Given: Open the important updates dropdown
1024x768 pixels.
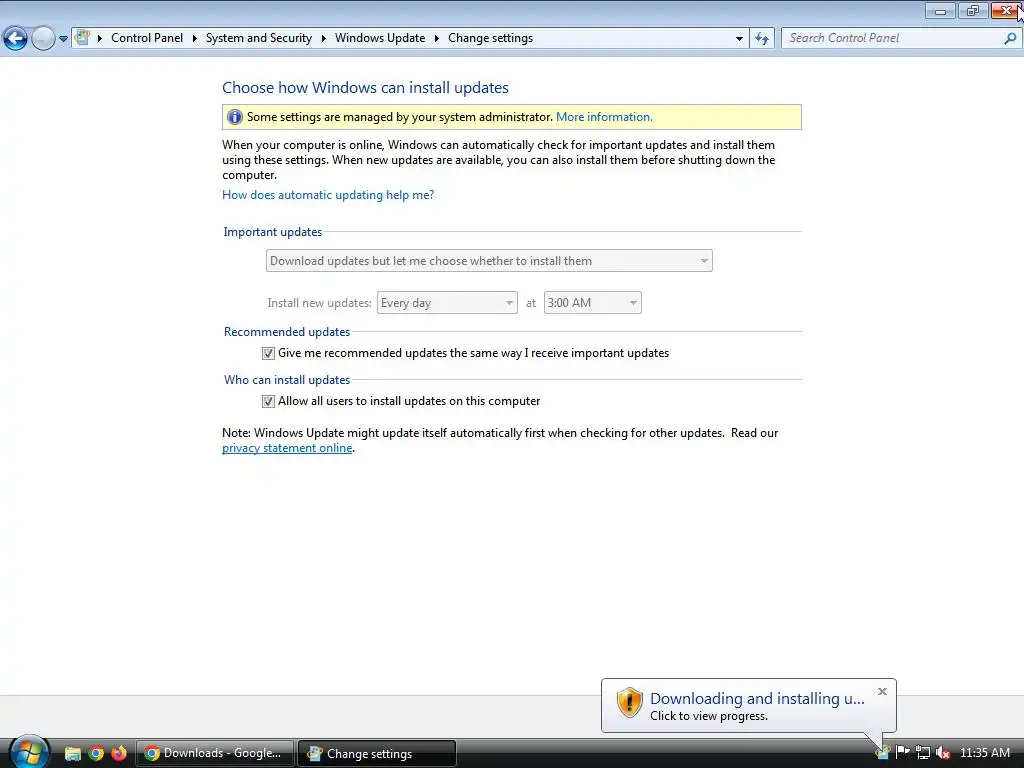Looking at the screenshot, I should tap(489, 261).
